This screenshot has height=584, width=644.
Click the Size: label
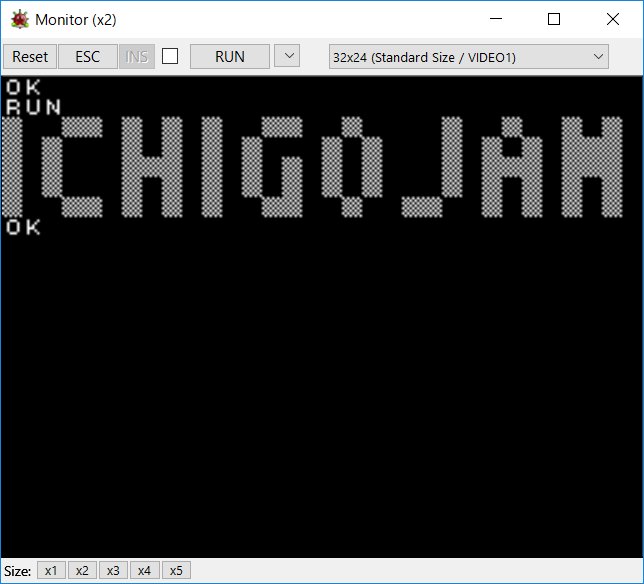click(18, 571)
